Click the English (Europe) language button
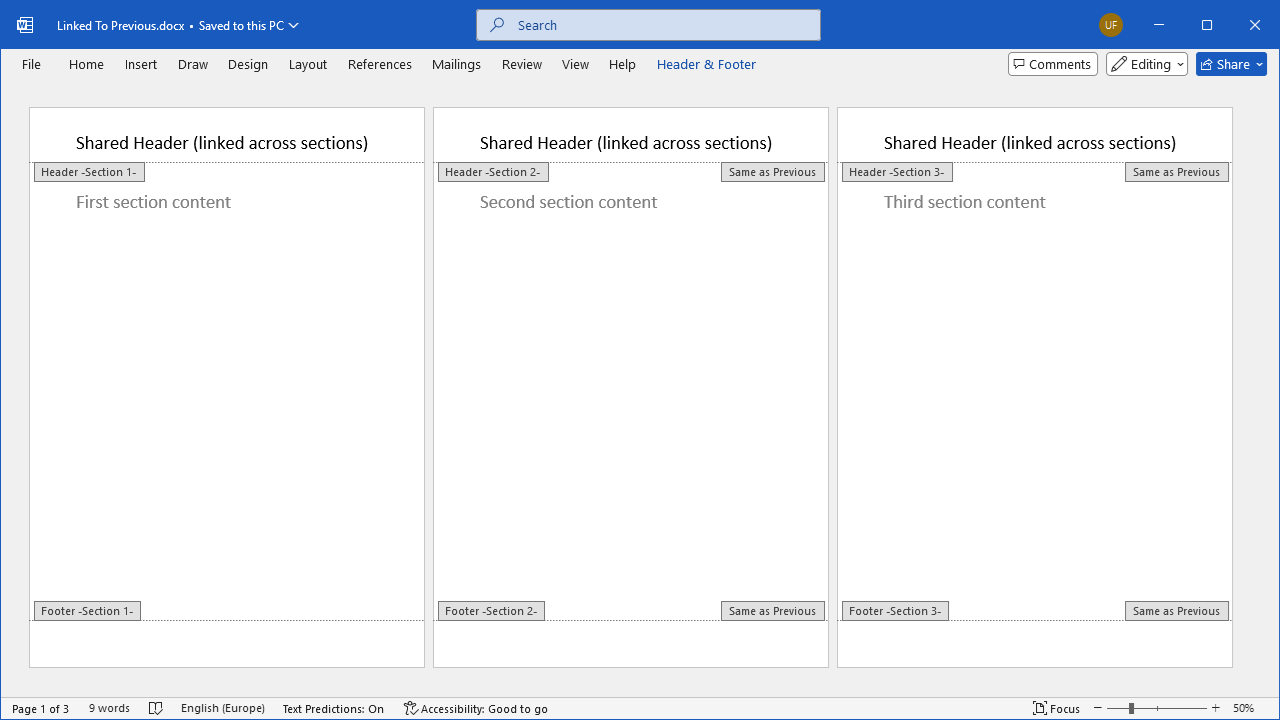Viewport: 1280px width, 720px height. [222, 708]
